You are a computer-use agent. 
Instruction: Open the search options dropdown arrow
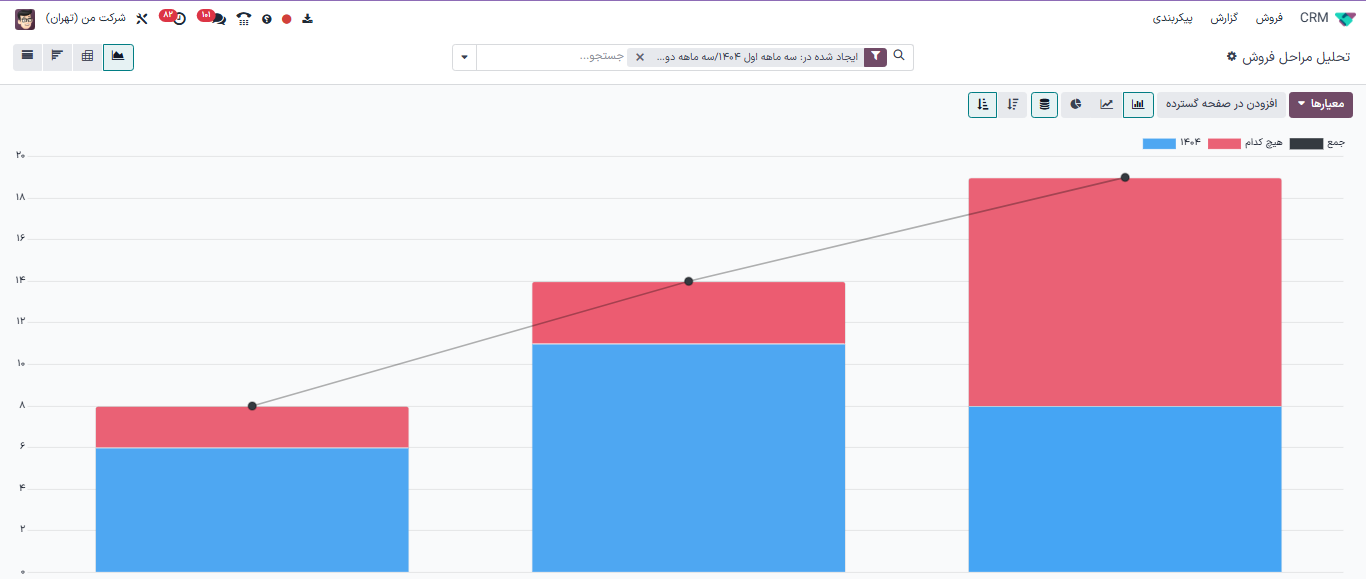pos(464,57)
